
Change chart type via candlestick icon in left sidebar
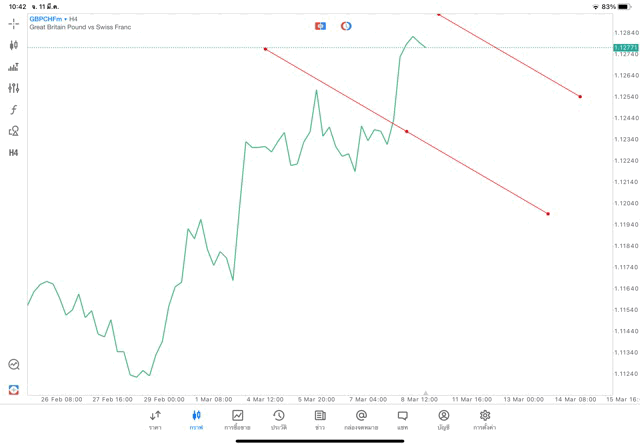(x=14, y=45)
